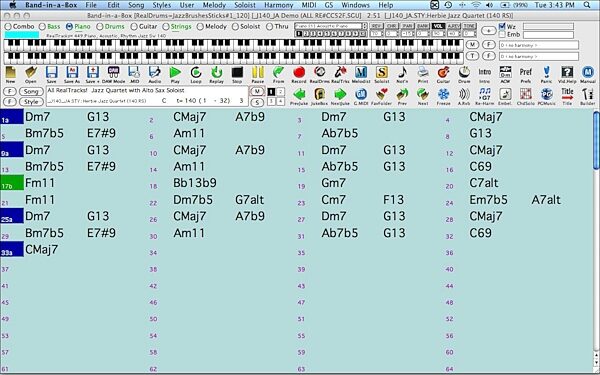Select the Strings radio button
The height and width of the screenshot is (375, 600).
(x=166, y=27)
